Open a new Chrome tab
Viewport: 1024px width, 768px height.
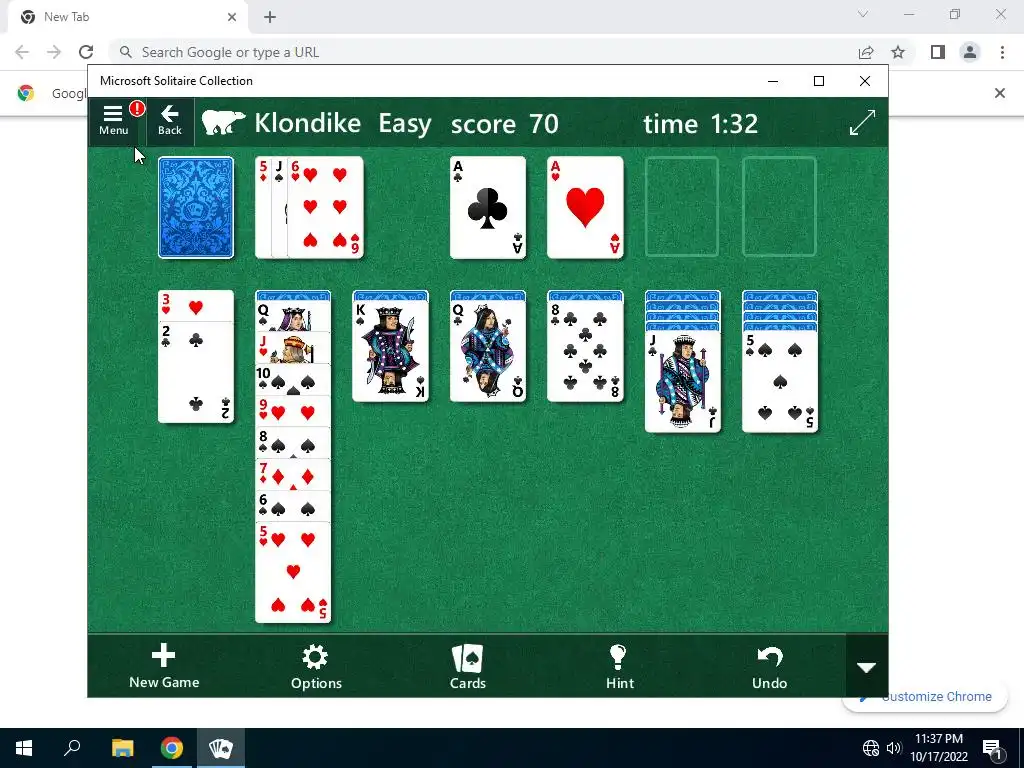point(270,17)
